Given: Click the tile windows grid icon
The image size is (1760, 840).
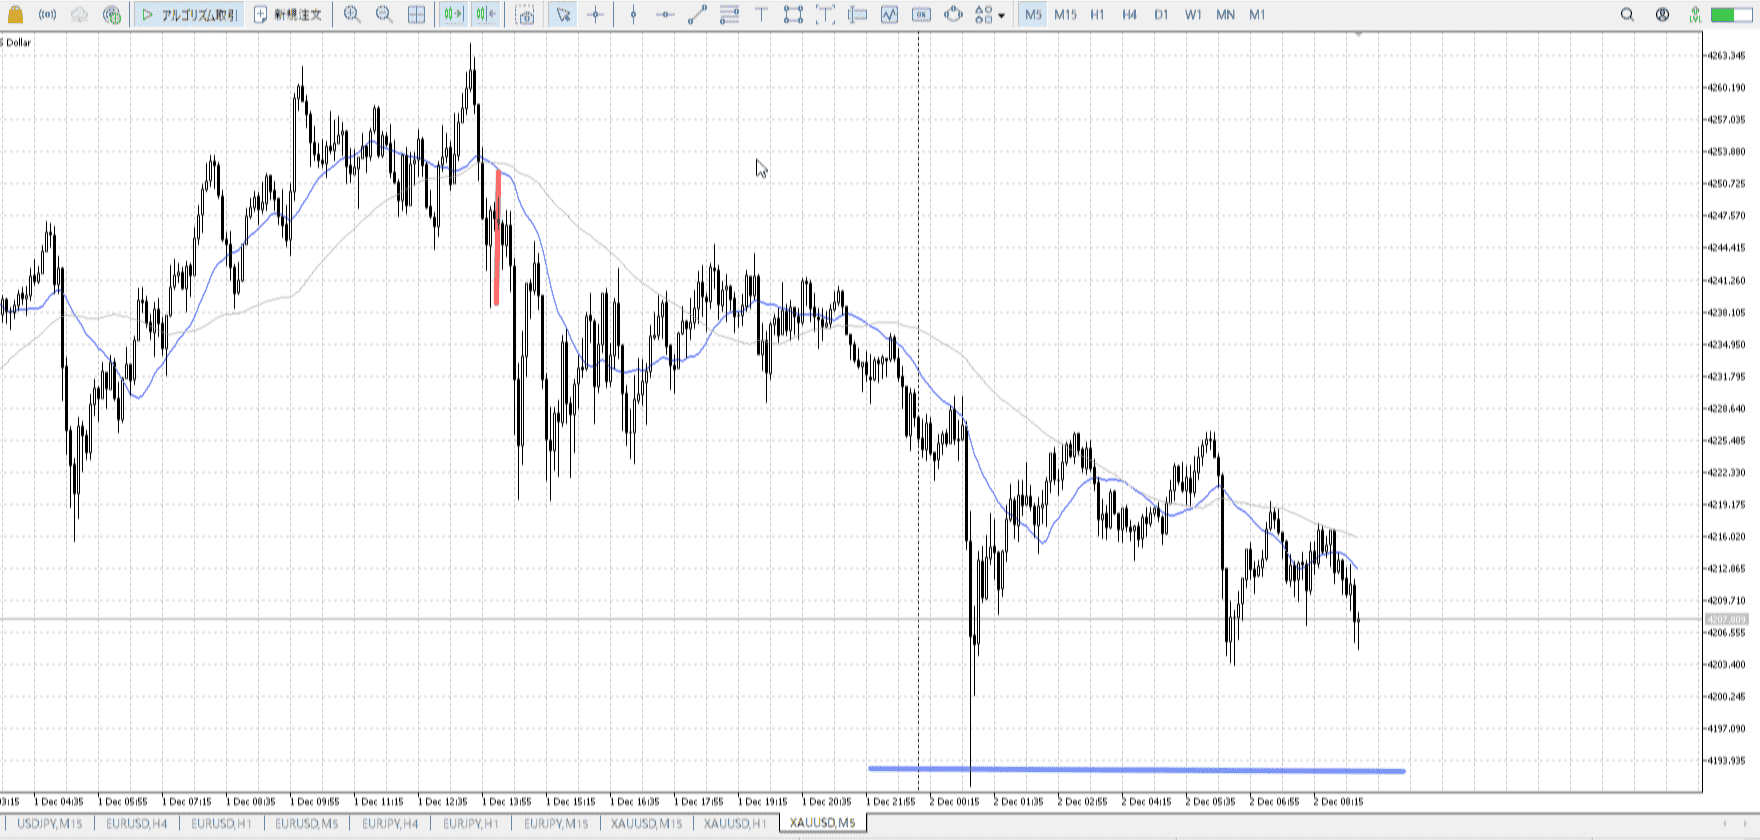Looking at the screenshot, I should click(417, 15).
